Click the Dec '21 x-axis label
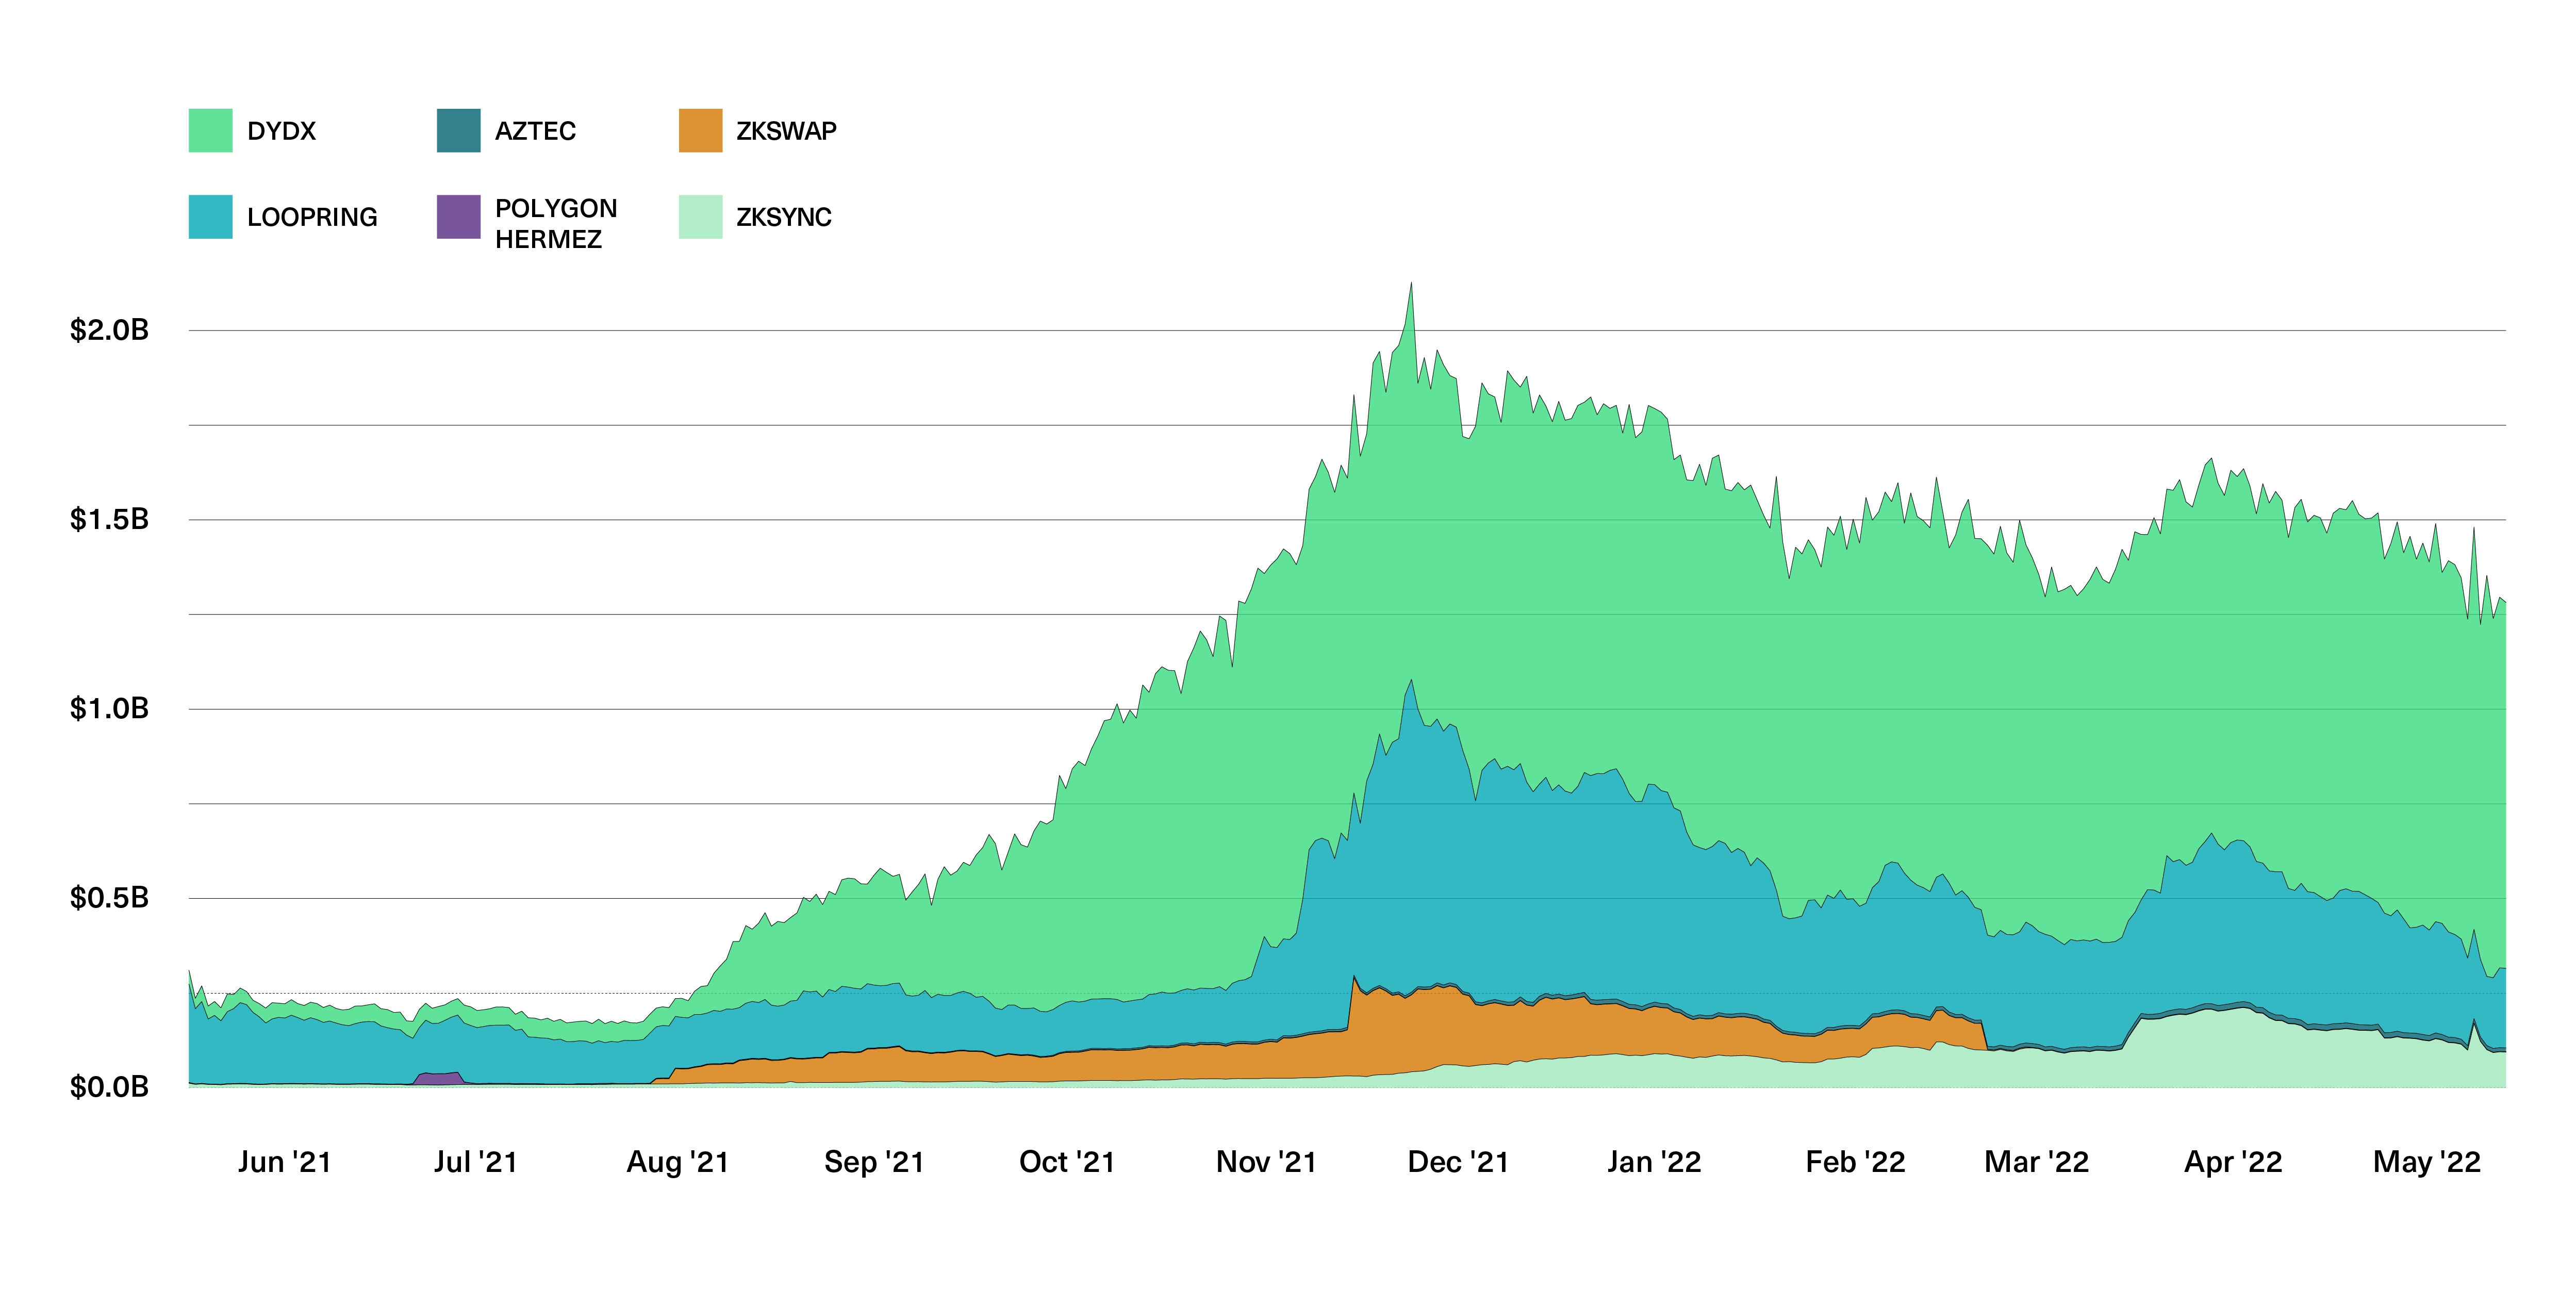The image size is (2576, 1289). tap(1457, 1162)
